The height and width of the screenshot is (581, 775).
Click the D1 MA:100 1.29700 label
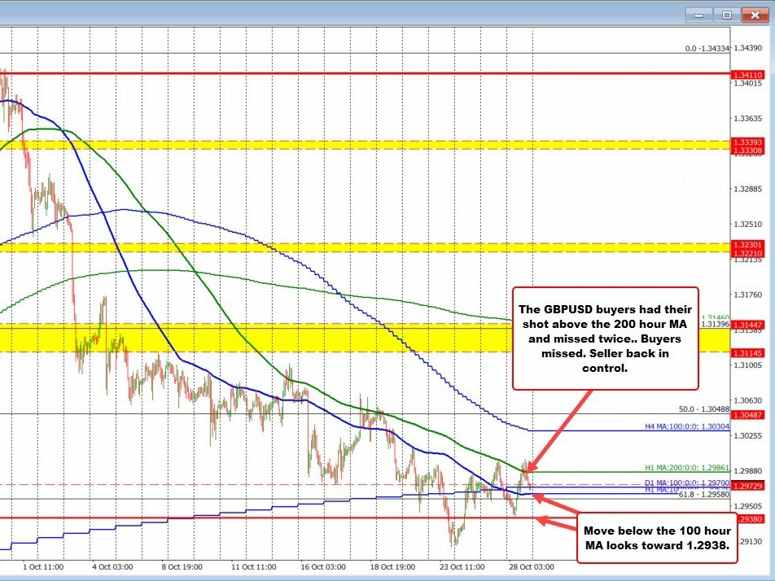tap(688, 482)
